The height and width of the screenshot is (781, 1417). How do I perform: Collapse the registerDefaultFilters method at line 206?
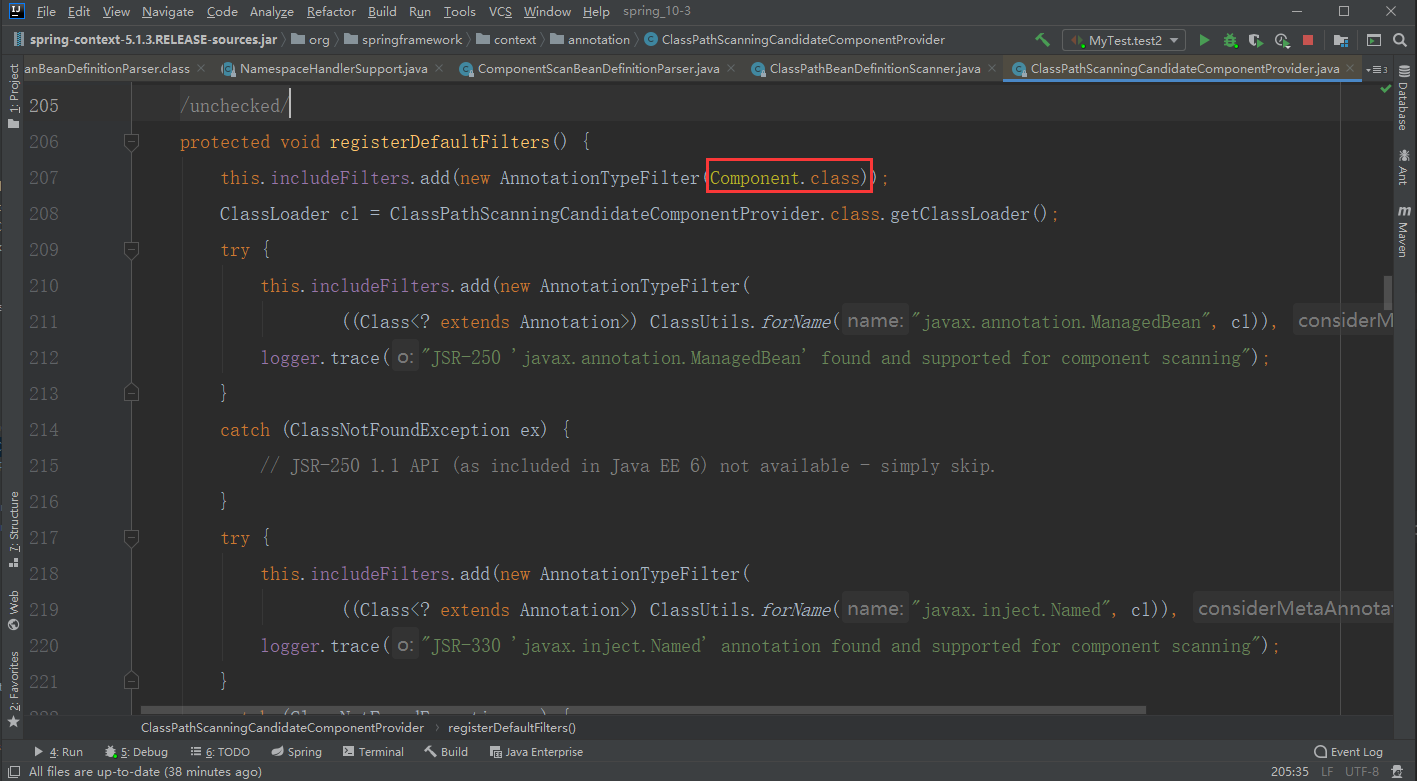coord(131,142)
